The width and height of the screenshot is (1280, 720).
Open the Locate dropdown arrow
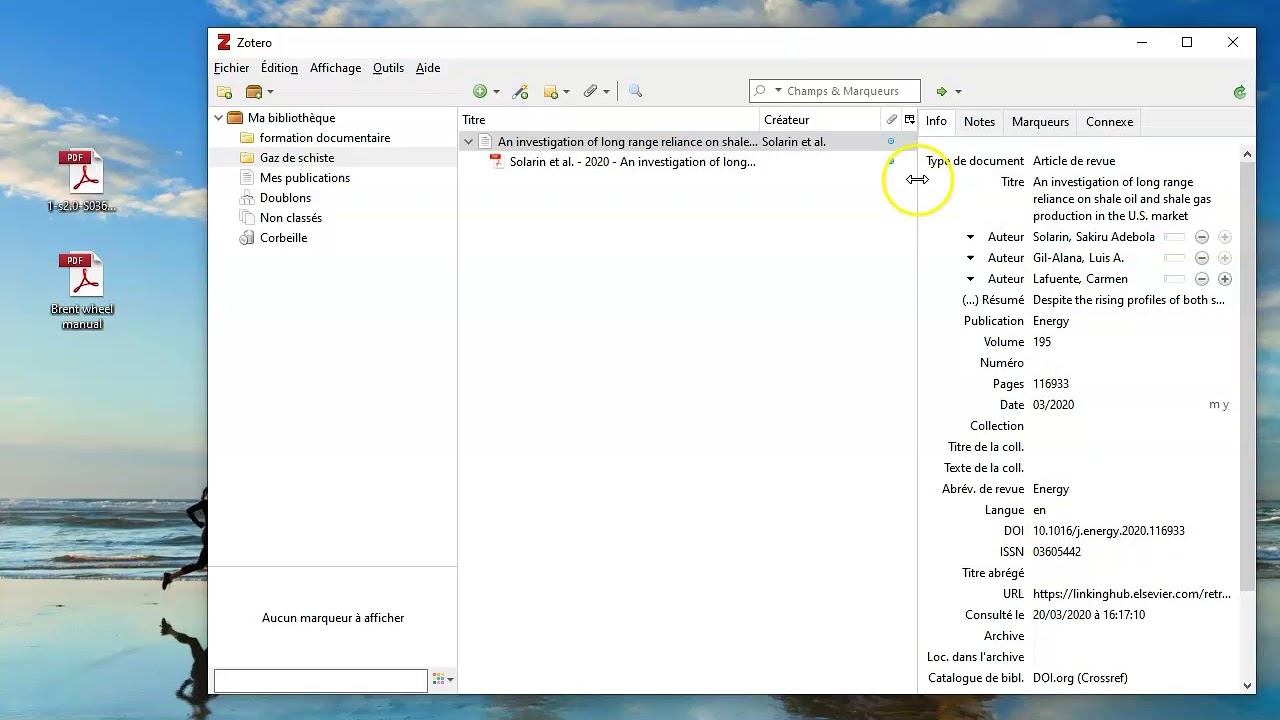(x=958, y=92)
